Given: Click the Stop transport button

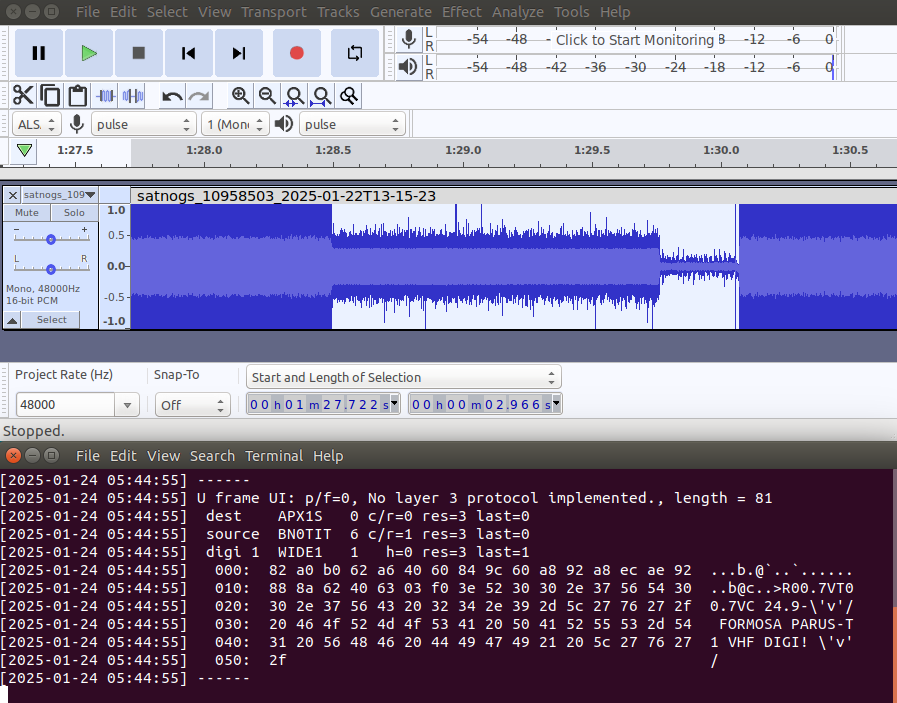Looking at the screenshot, I should [139, 53].
